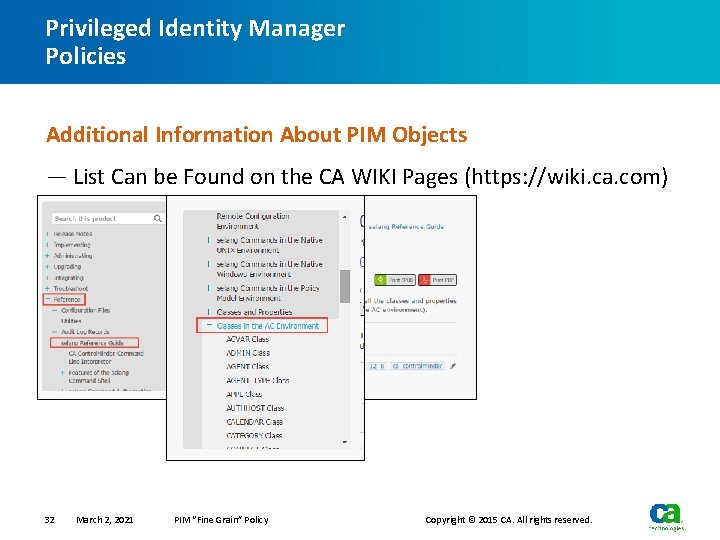This screenshot has width=720, height=540.
Task: Open the Reference section
Action: tap(67, 299)
